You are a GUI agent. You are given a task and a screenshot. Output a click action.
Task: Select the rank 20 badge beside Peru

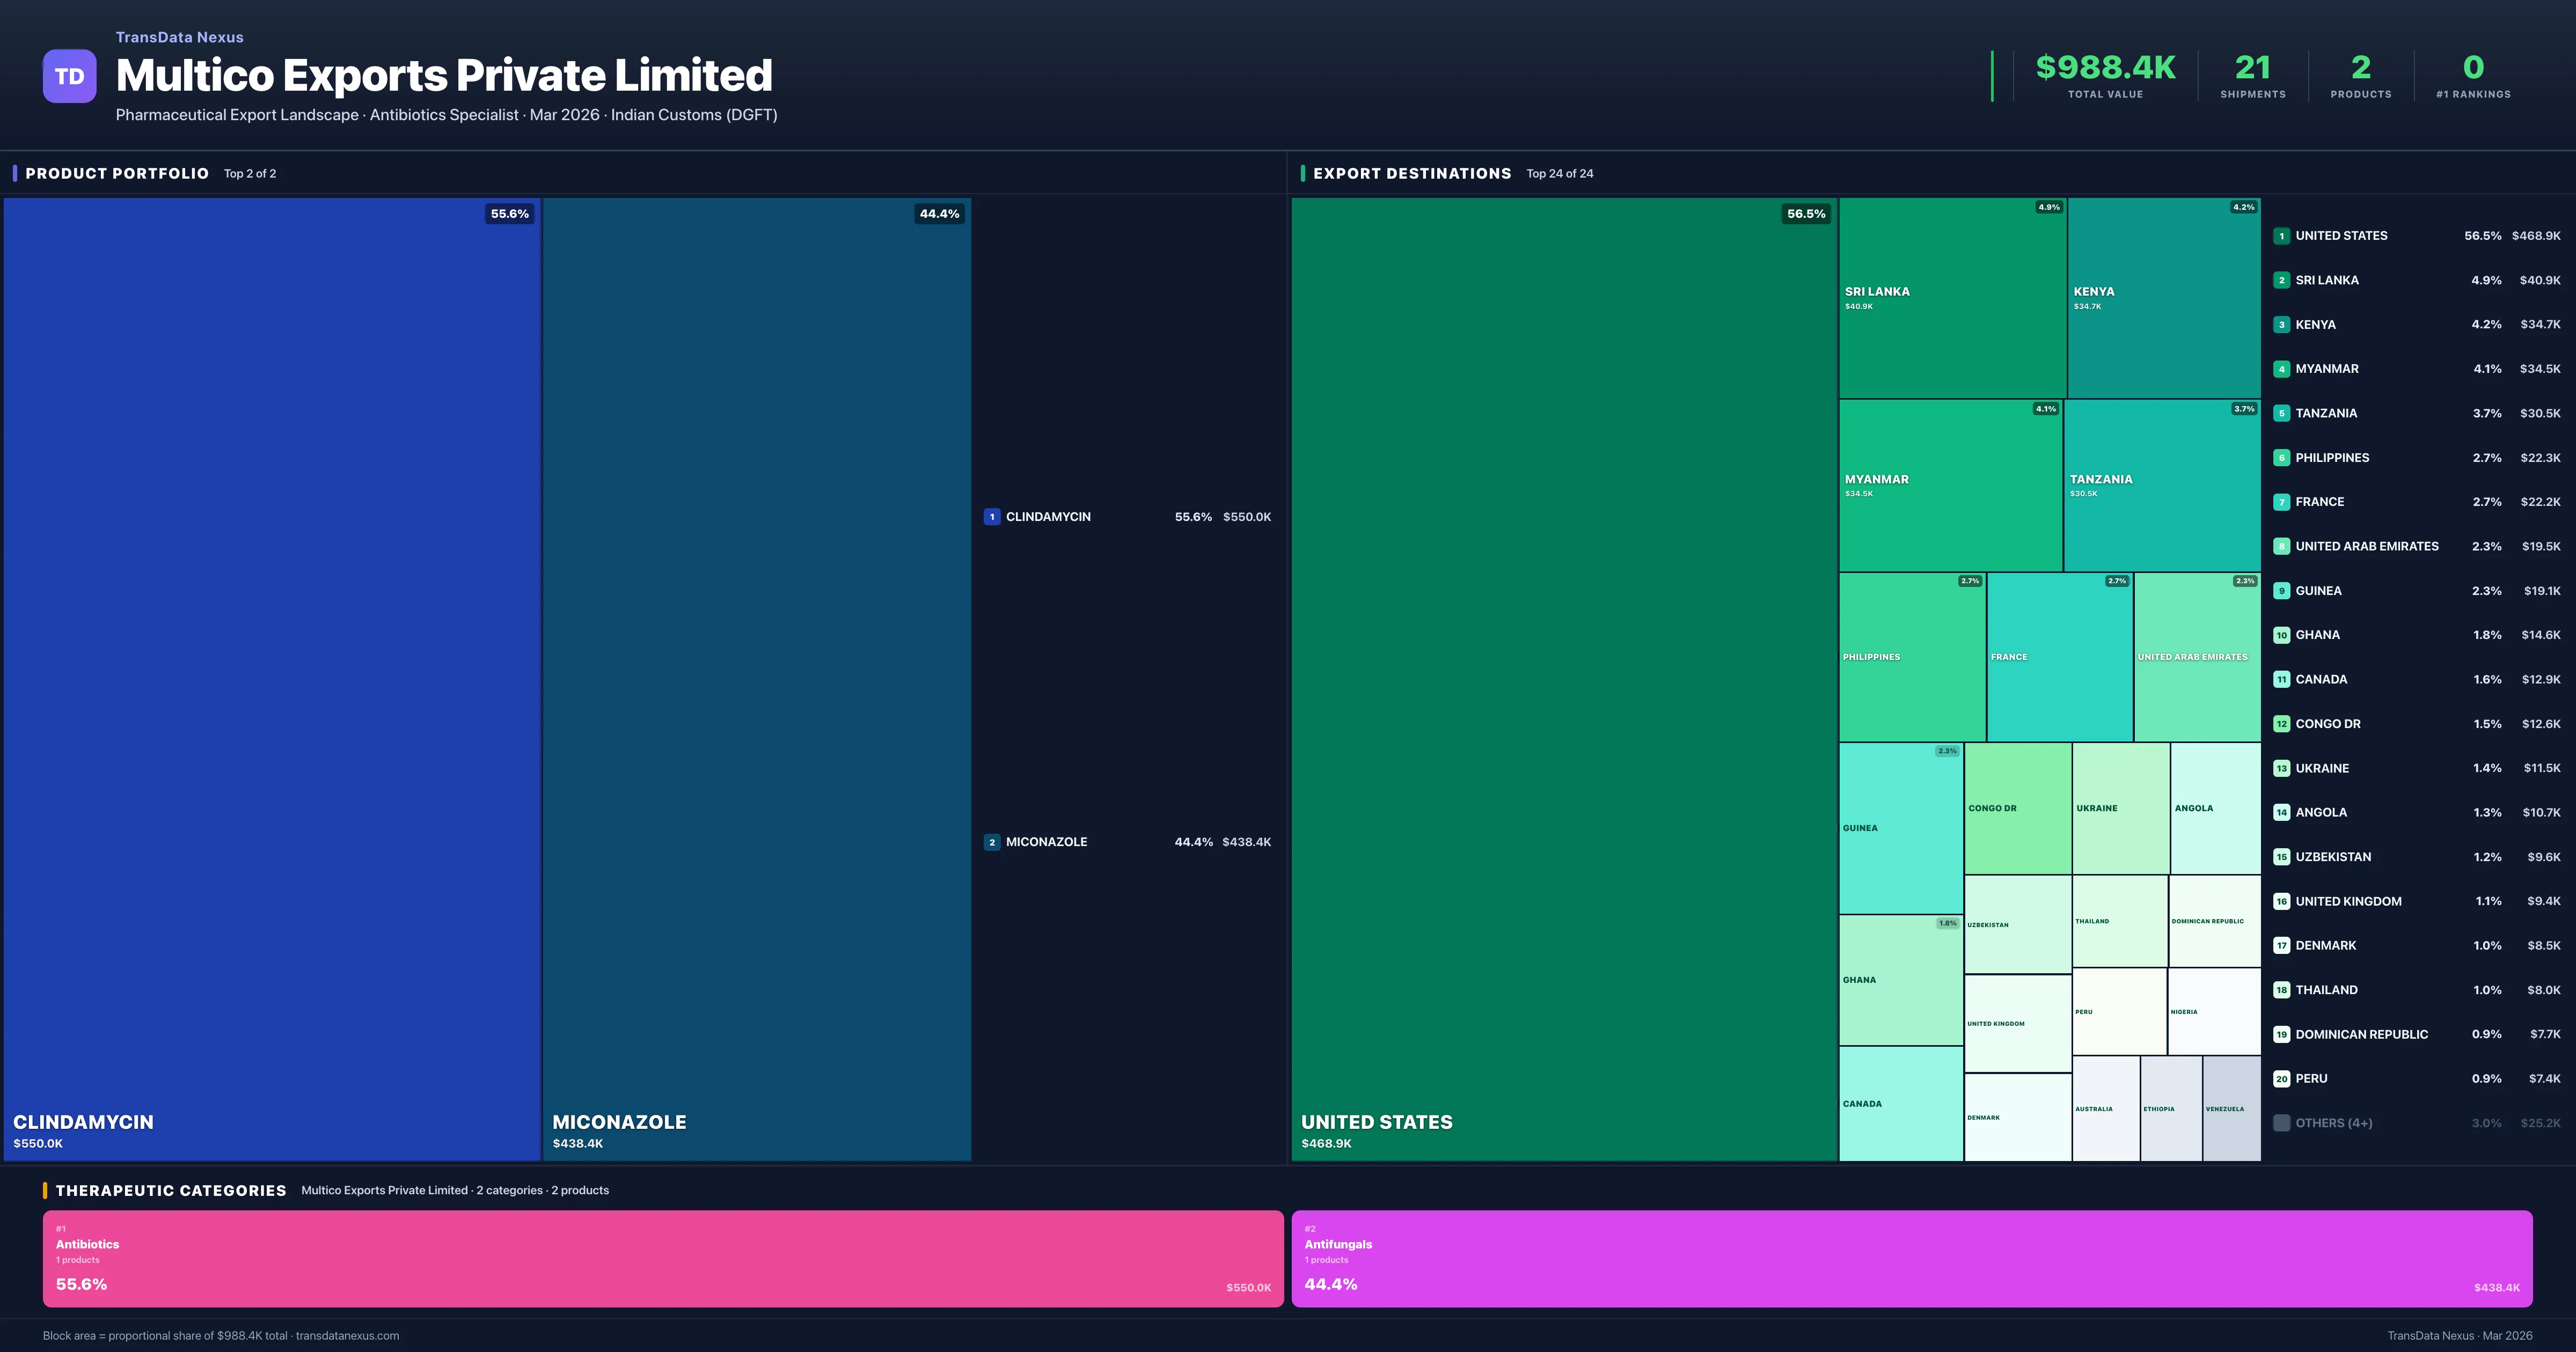coord(2282,1079)
